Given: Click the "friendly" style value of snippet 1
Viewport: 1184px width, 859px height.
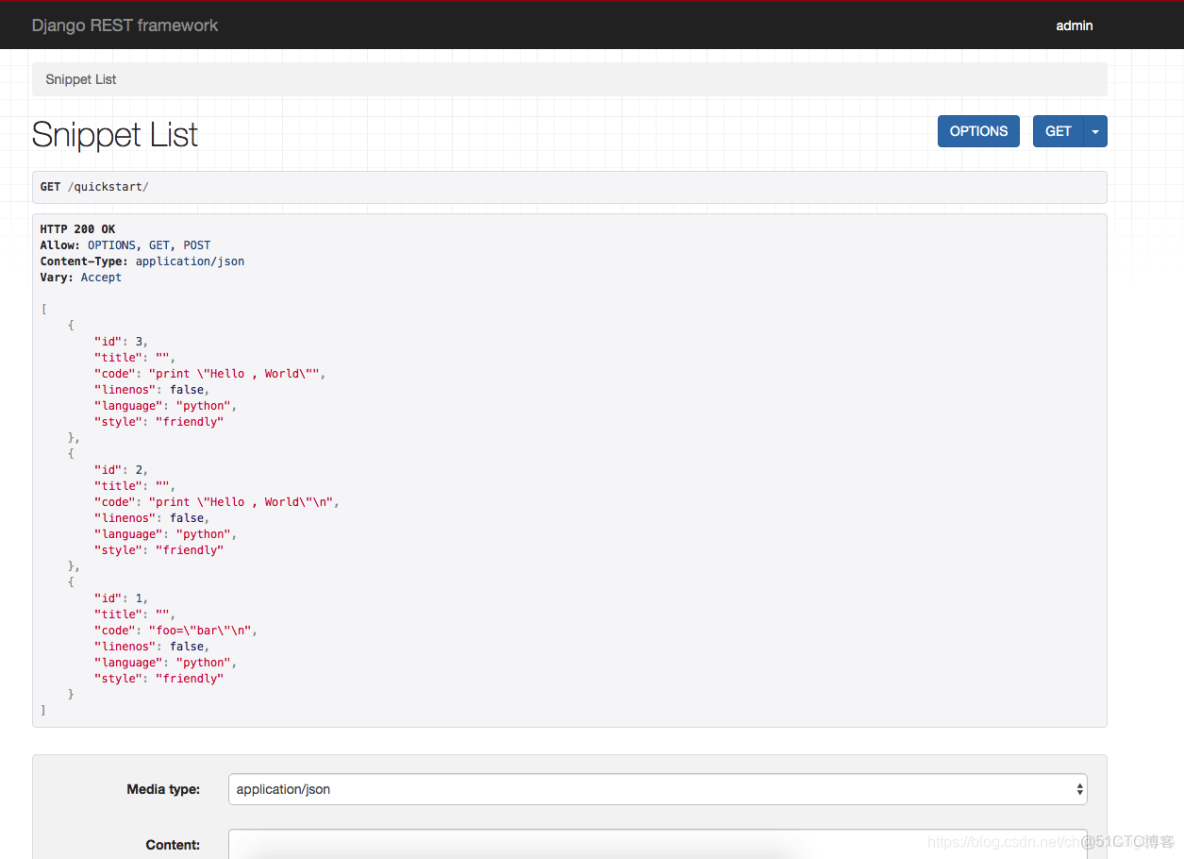Looking at the screenshot, I should [189, 678].
